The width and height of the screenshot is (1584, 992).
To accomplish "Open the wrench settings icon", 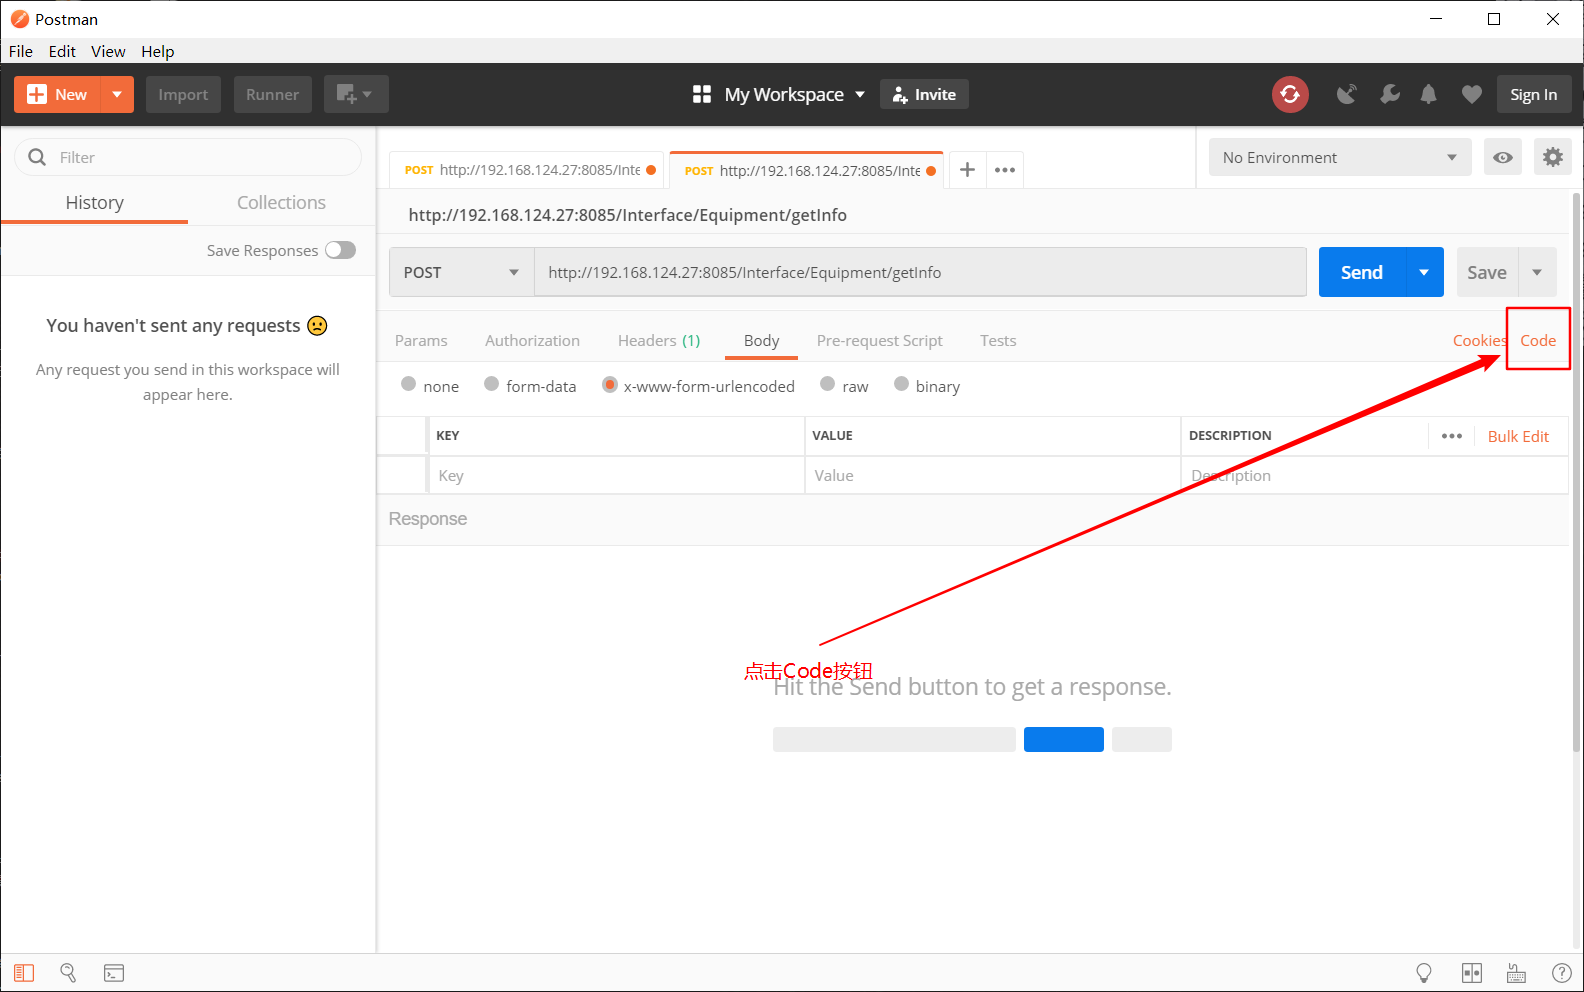I will [x=1390, y=94].
